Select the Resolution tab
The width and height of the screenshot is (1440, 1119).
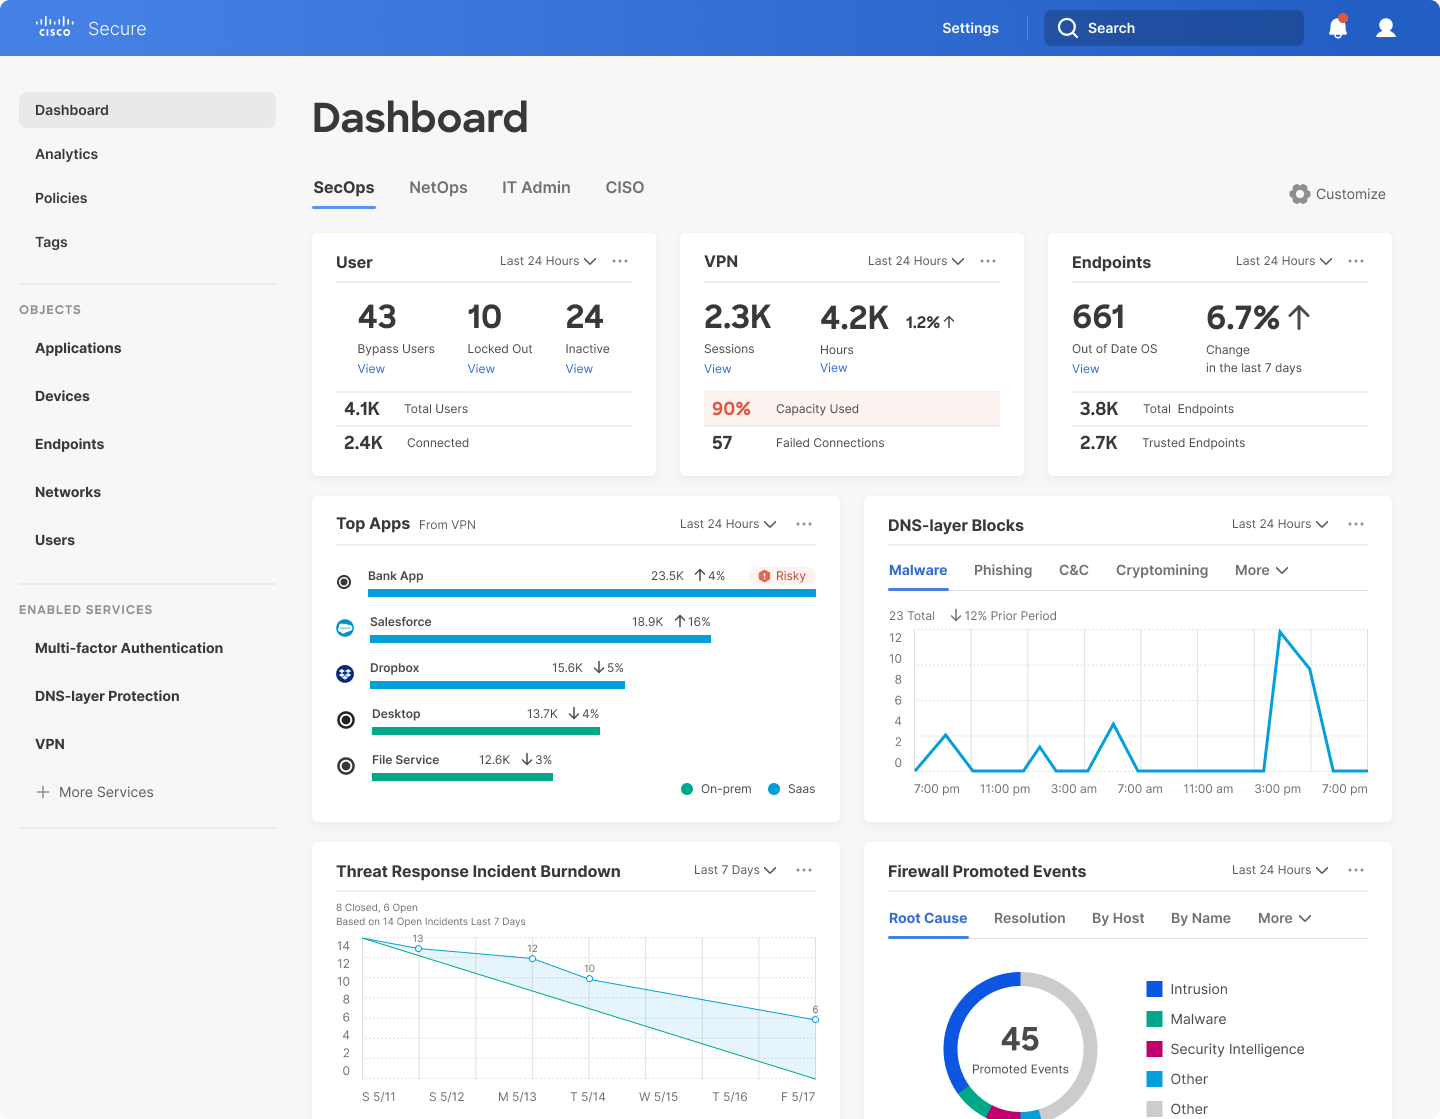(x=1030, y=918)
